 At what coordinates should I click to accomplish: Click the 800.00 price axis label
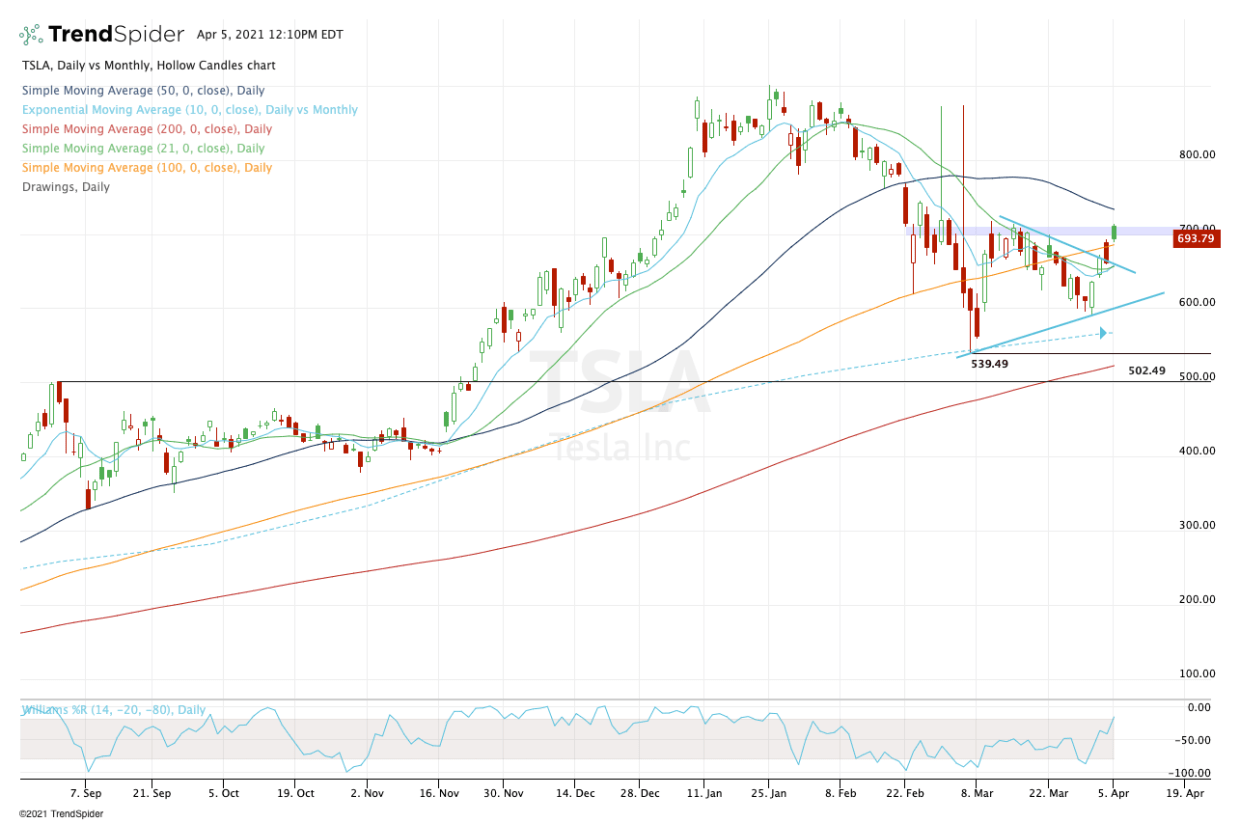(1197, 155)
